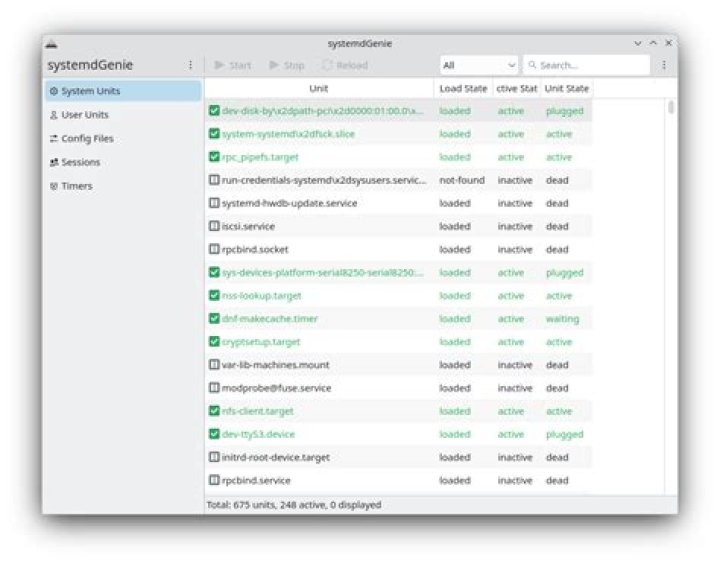The image size is (720, 564).
Task: Sort by the Unit column header
Action: point(319,89)
